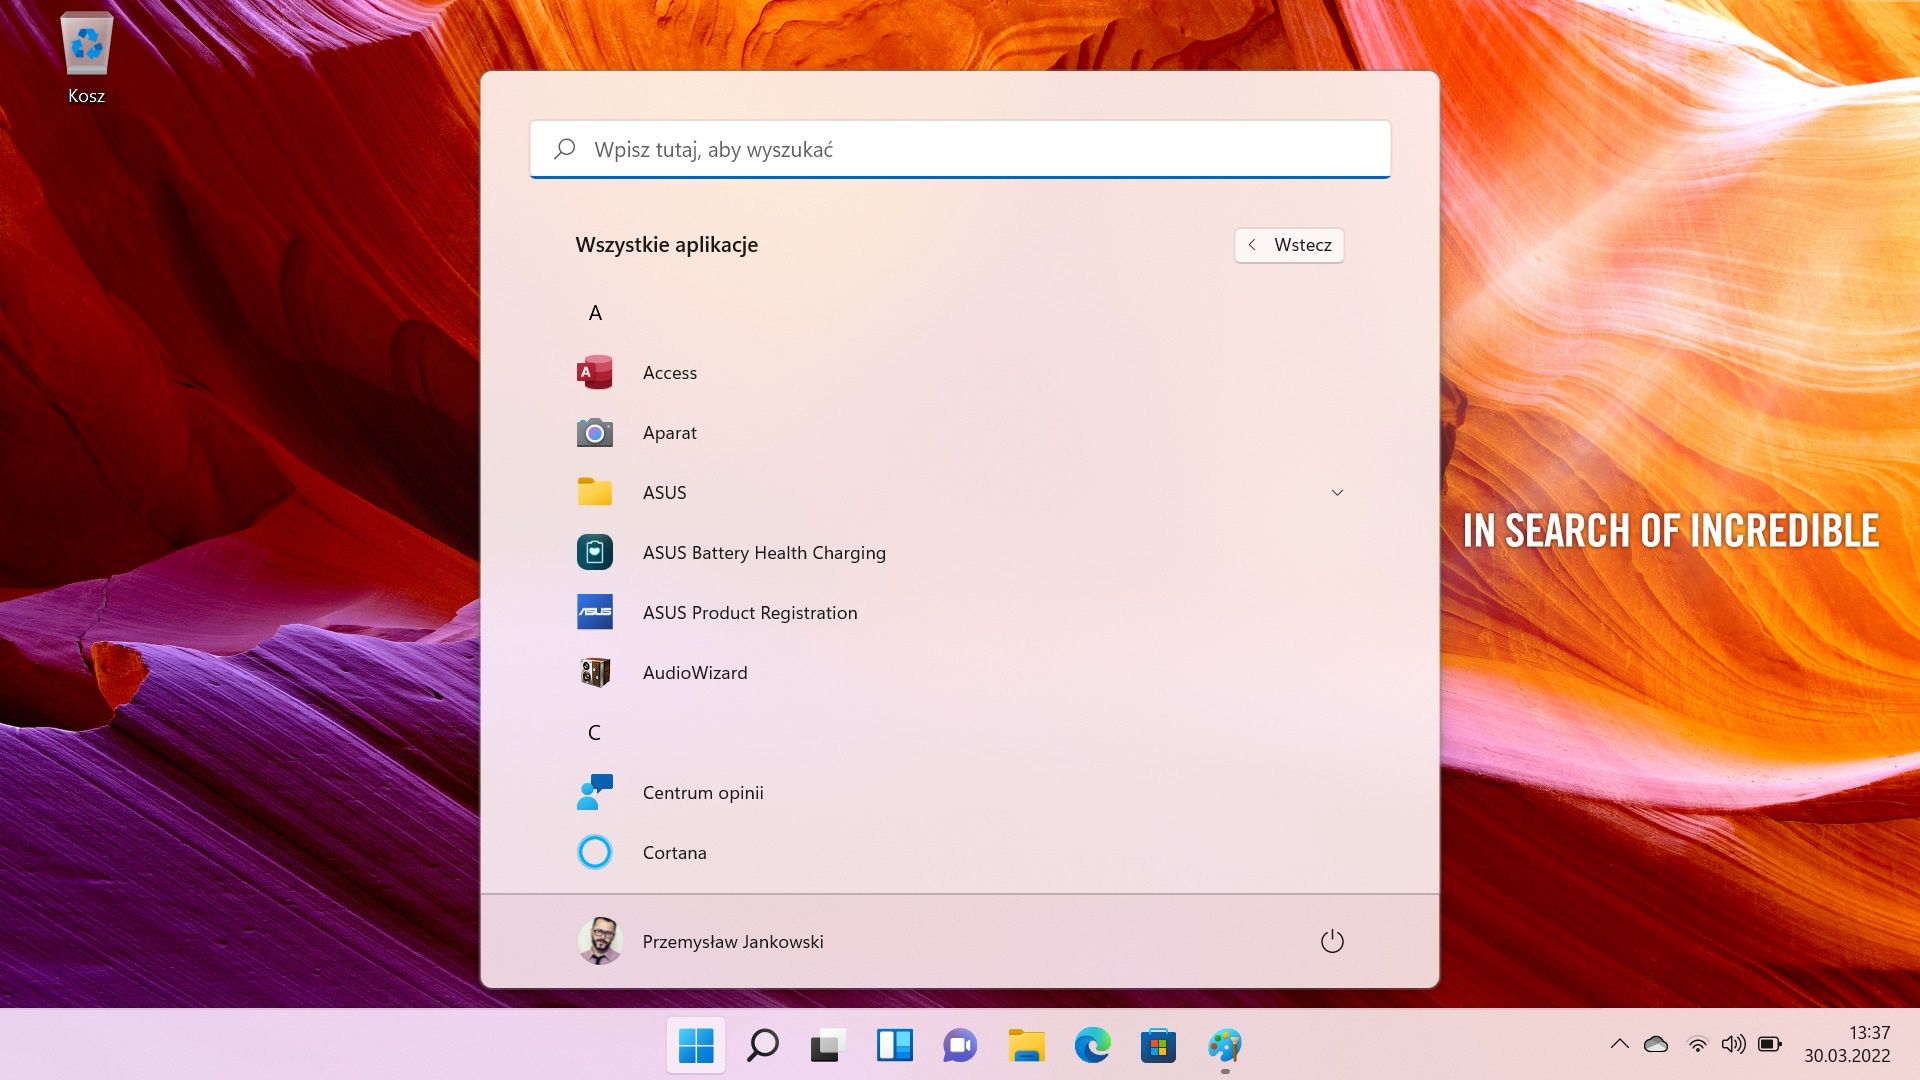Focus the Wpisz tutaj search field
Image resolution: width=1920 pixels, height=1080 pixels.
(x=960, y=149)
